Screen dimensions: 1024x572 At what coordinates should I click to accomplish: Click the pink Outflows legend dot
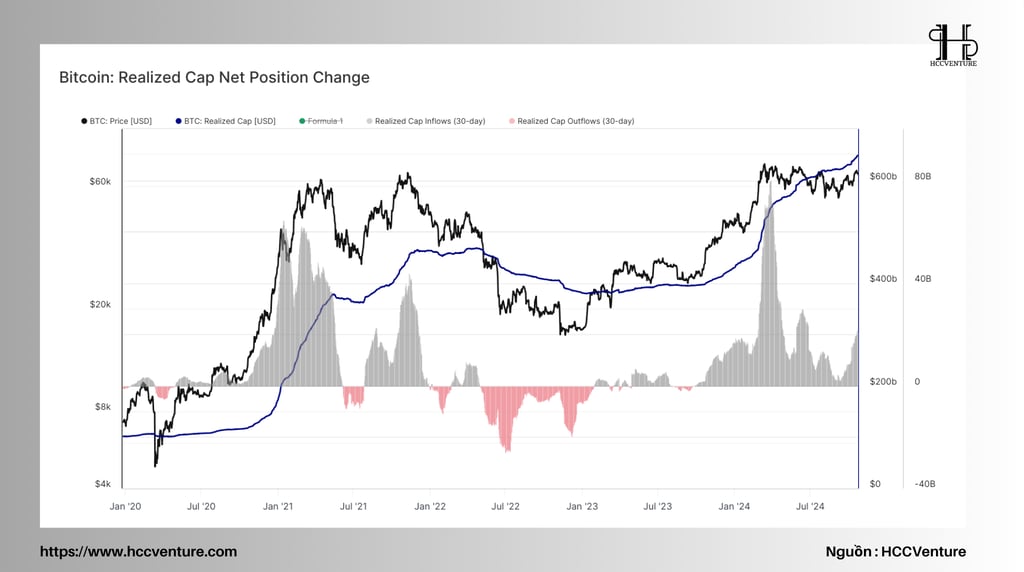(512, 121)
